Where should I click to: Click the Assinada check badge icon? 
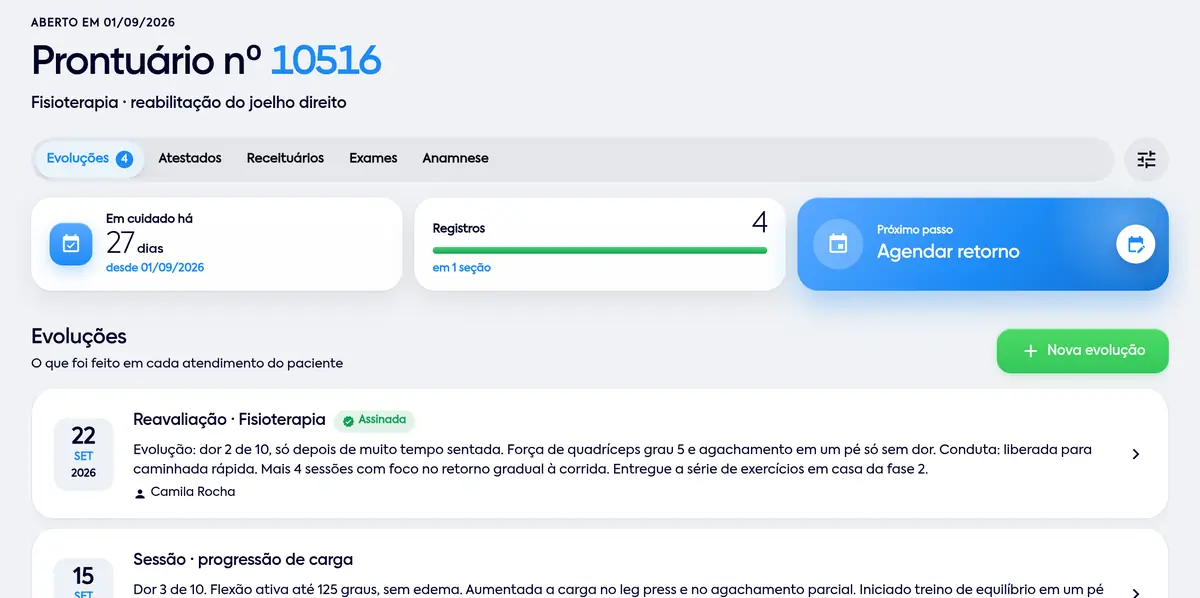click(348, 421)
